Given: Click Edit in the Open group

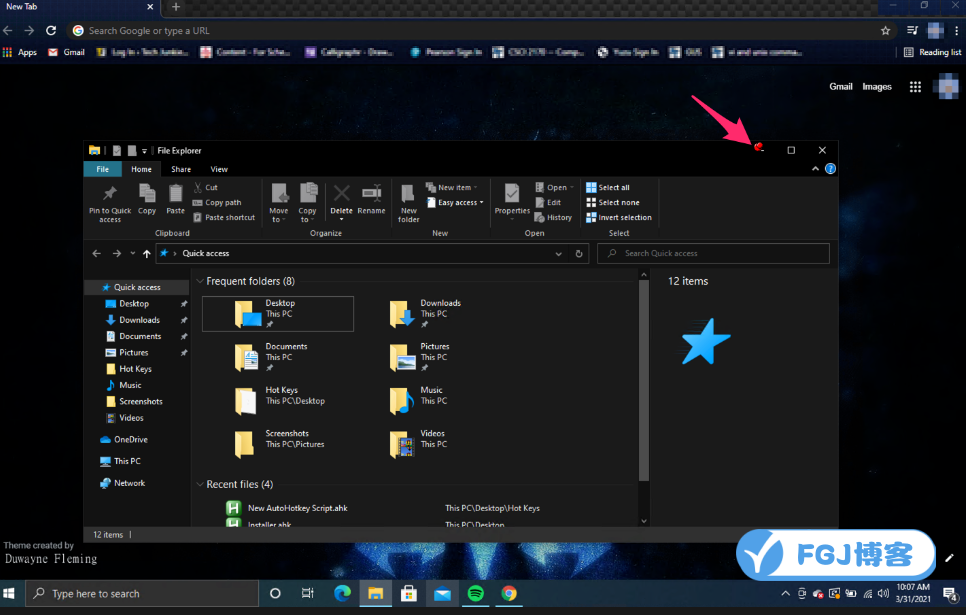Looking at the screenshot, I should coord(548,202).
